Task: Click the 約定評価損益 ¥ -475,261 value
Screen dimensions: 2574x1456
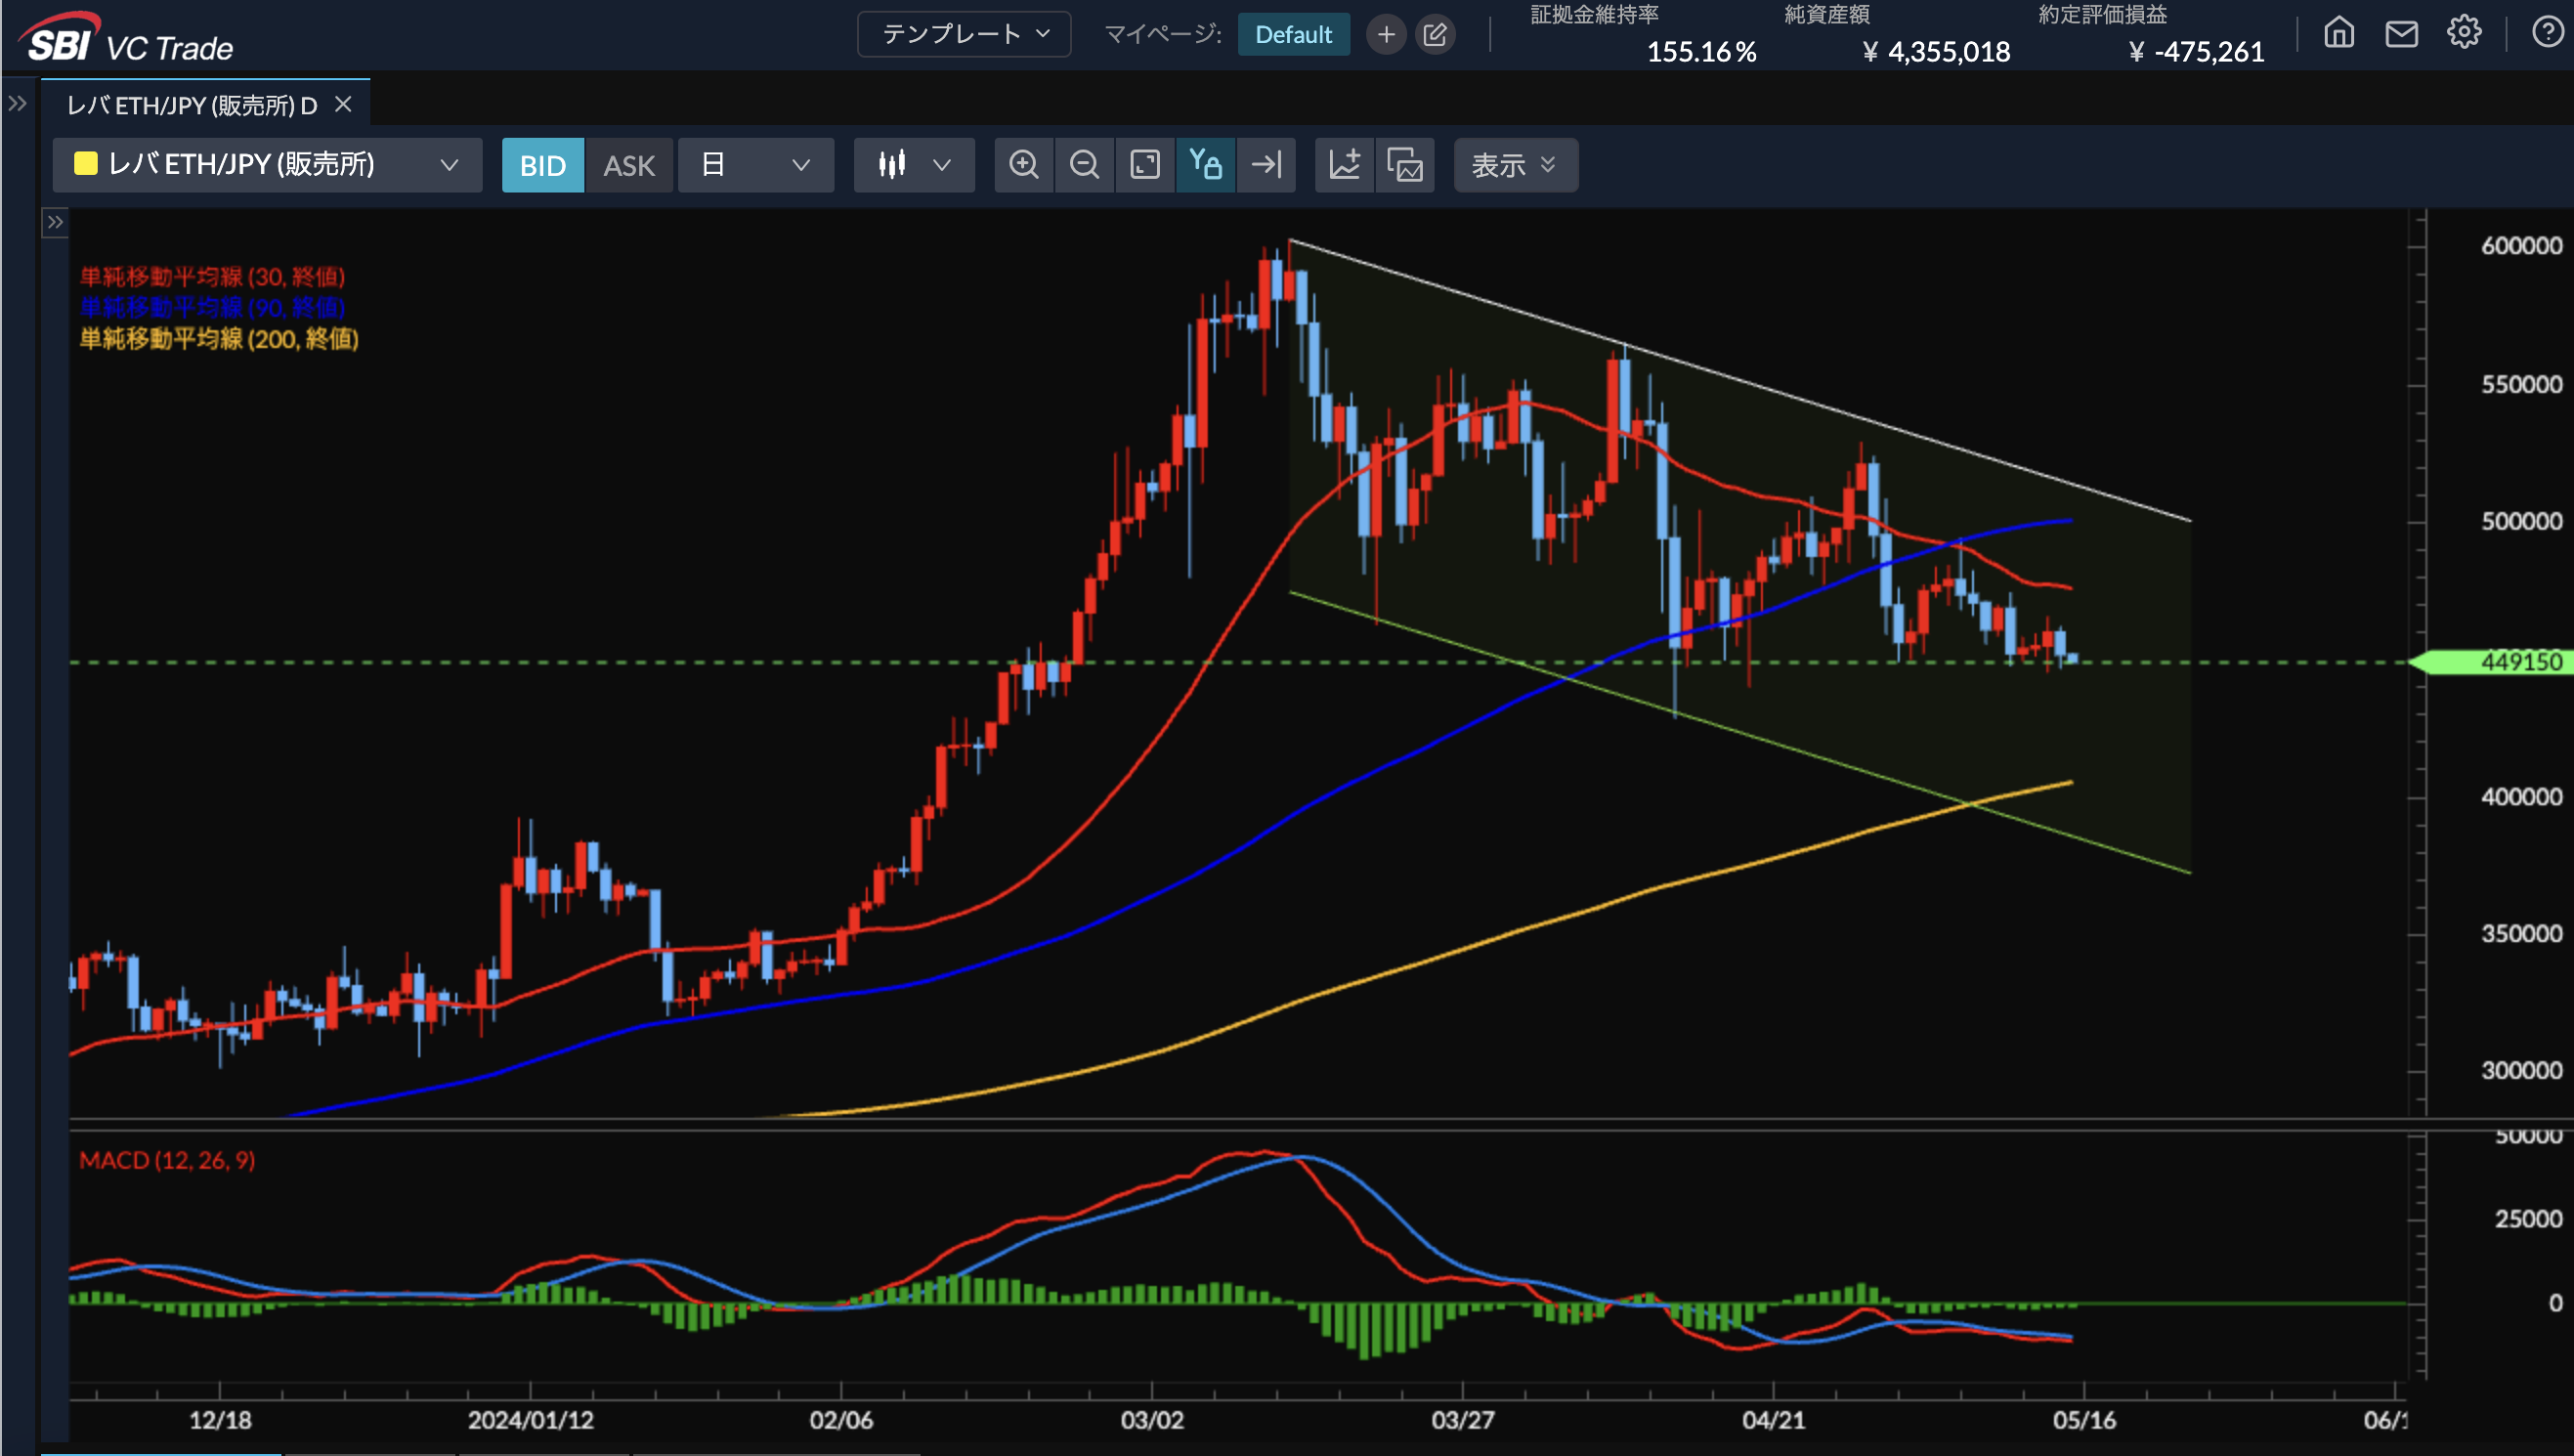Action: point(2196,52)
